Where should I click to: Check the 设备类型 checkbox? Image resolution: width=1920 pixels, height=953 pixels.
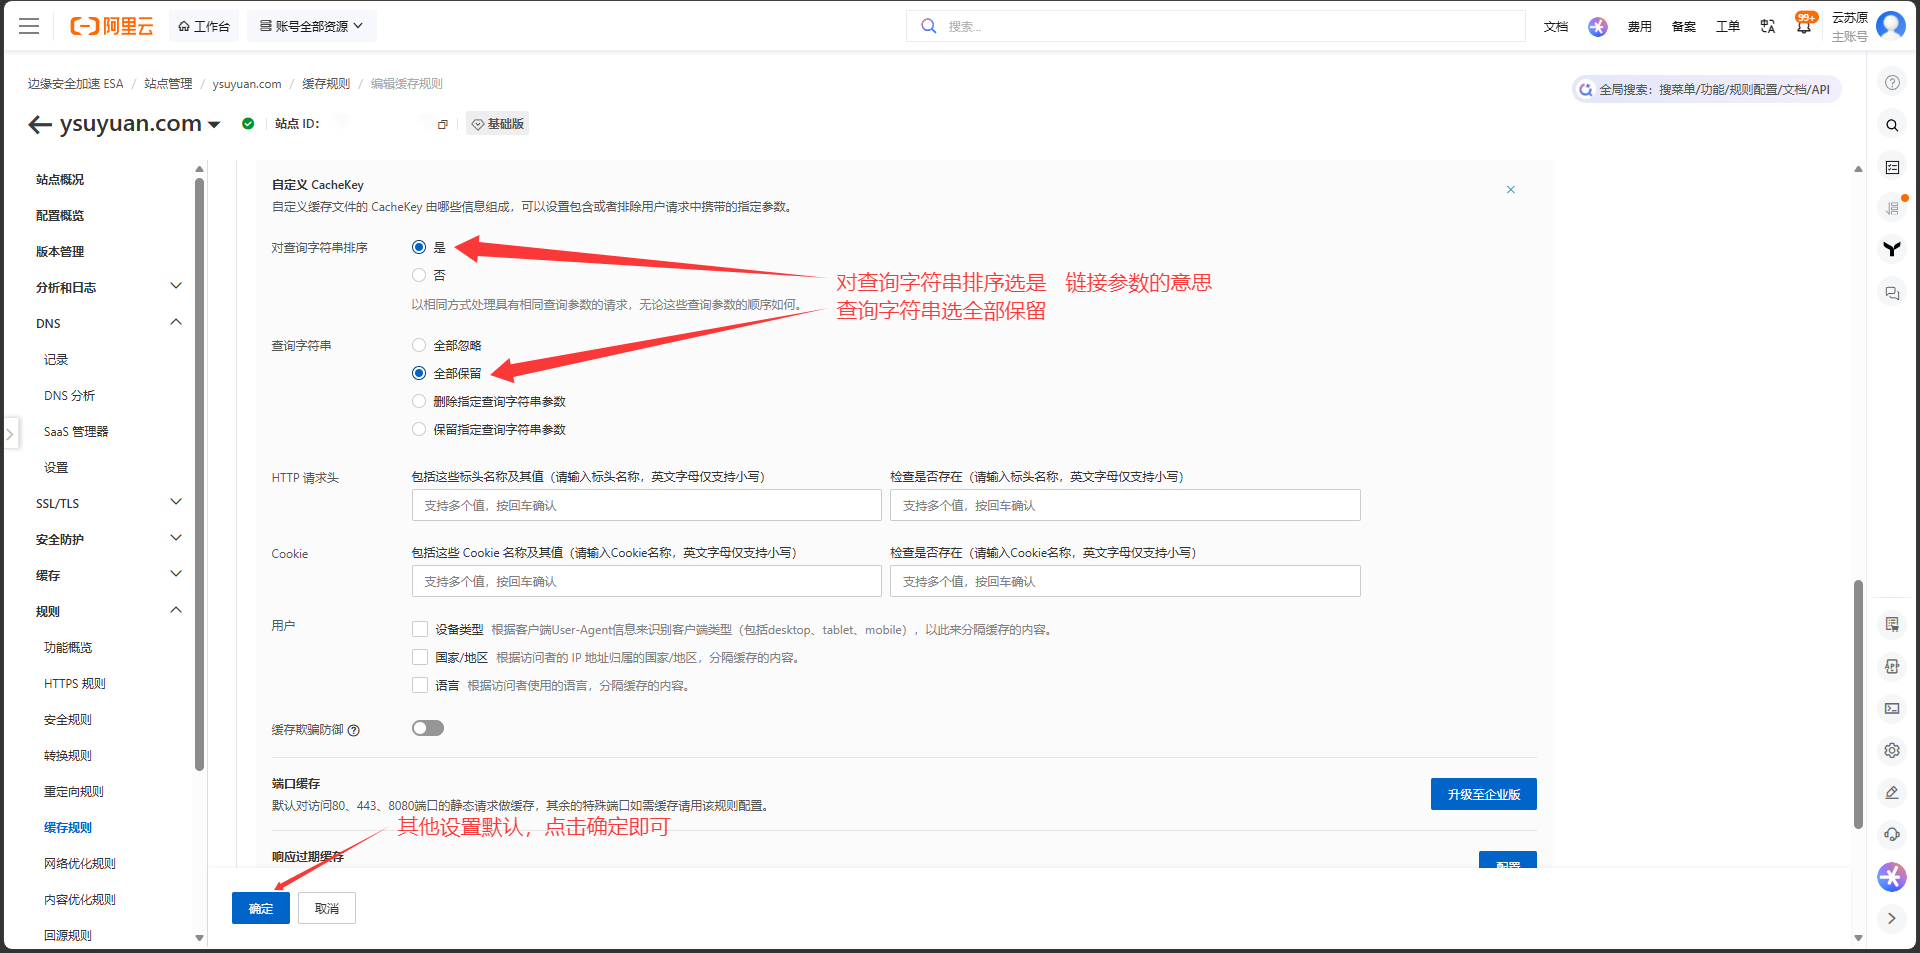pyautogui.click(x=420, y=629)
